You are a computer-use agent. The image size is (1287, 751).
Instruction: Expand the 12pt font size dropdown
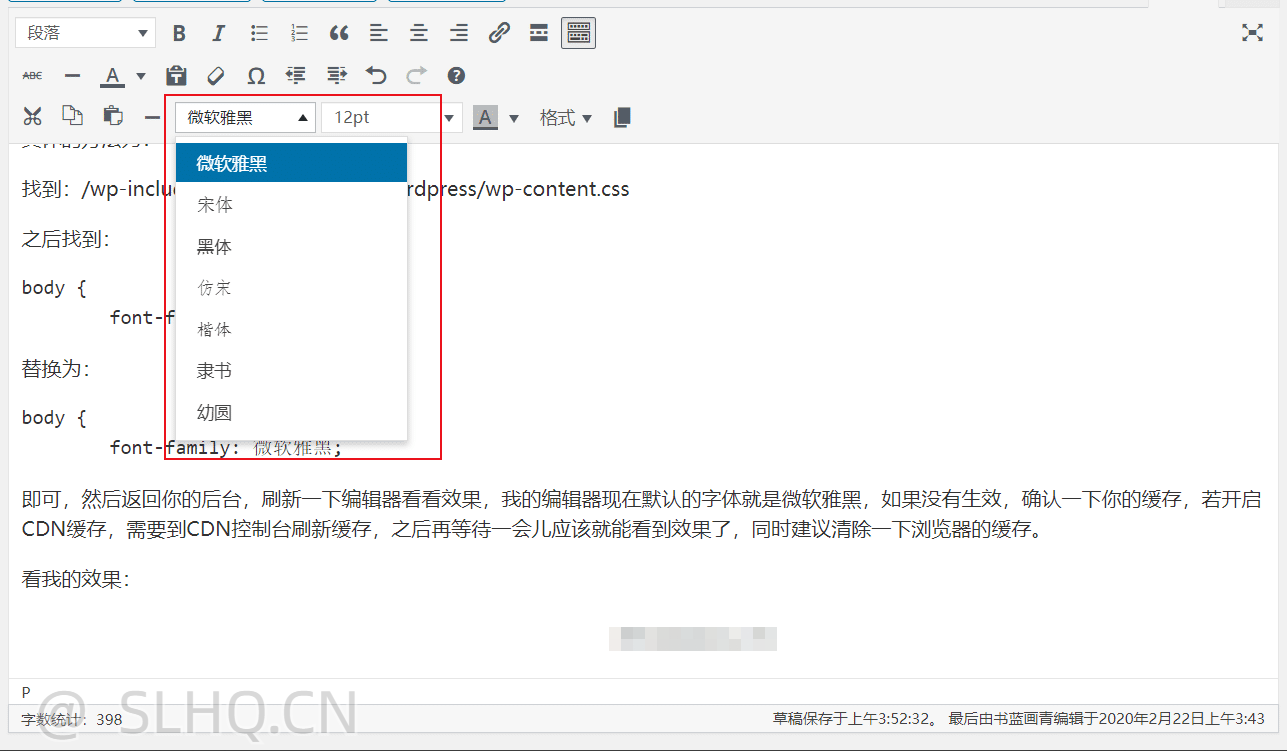(x=392, y=117)
